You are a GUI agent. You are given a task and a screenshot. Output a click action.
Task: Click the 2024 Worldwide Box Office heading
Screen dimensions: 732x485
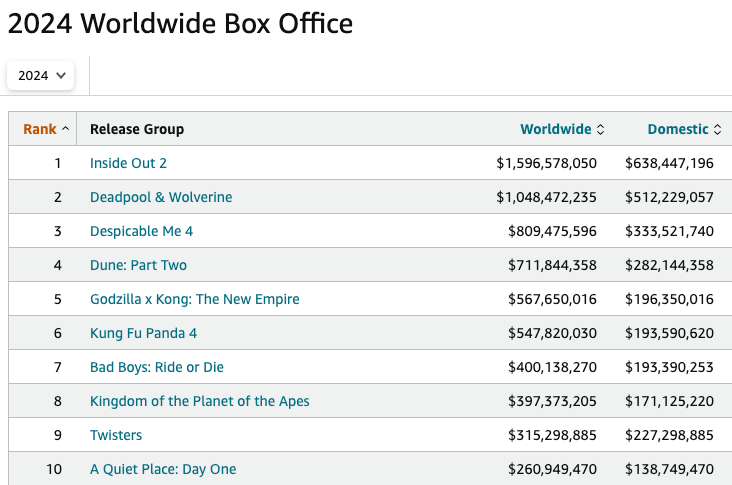[x=180, y=23]
